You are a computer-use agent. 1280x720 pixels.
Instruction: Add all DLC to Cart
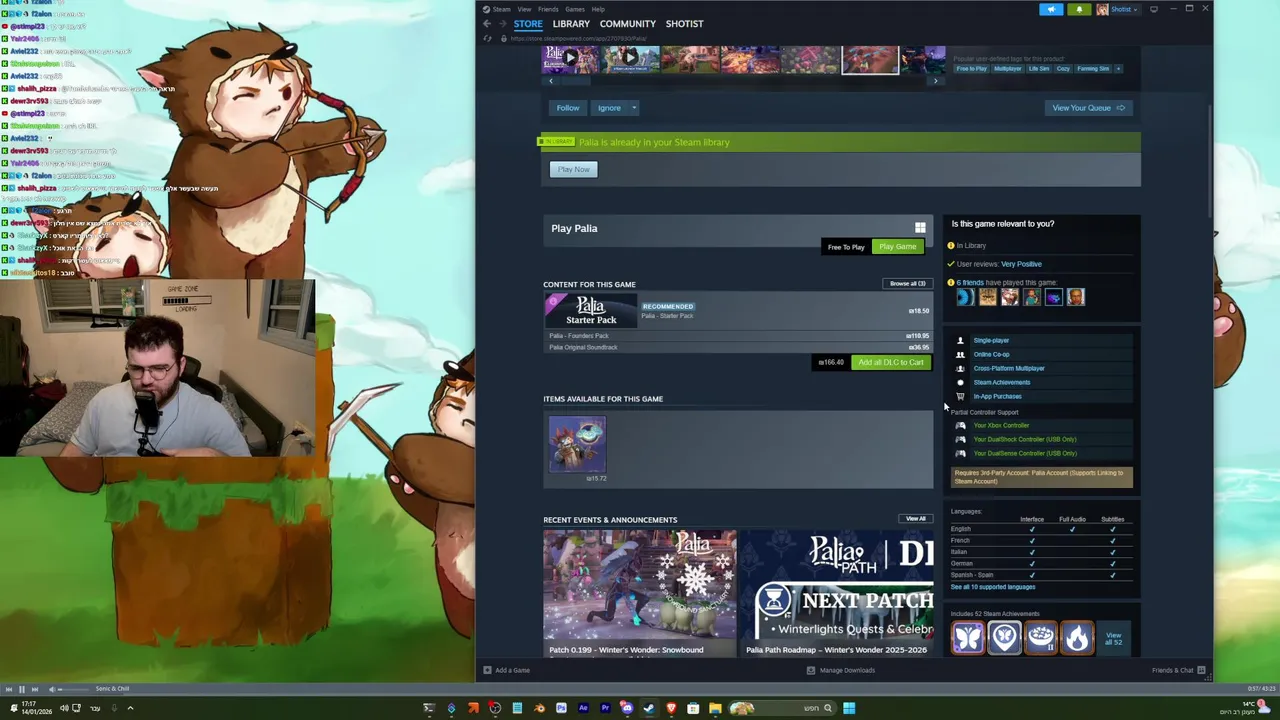(890, 362)
